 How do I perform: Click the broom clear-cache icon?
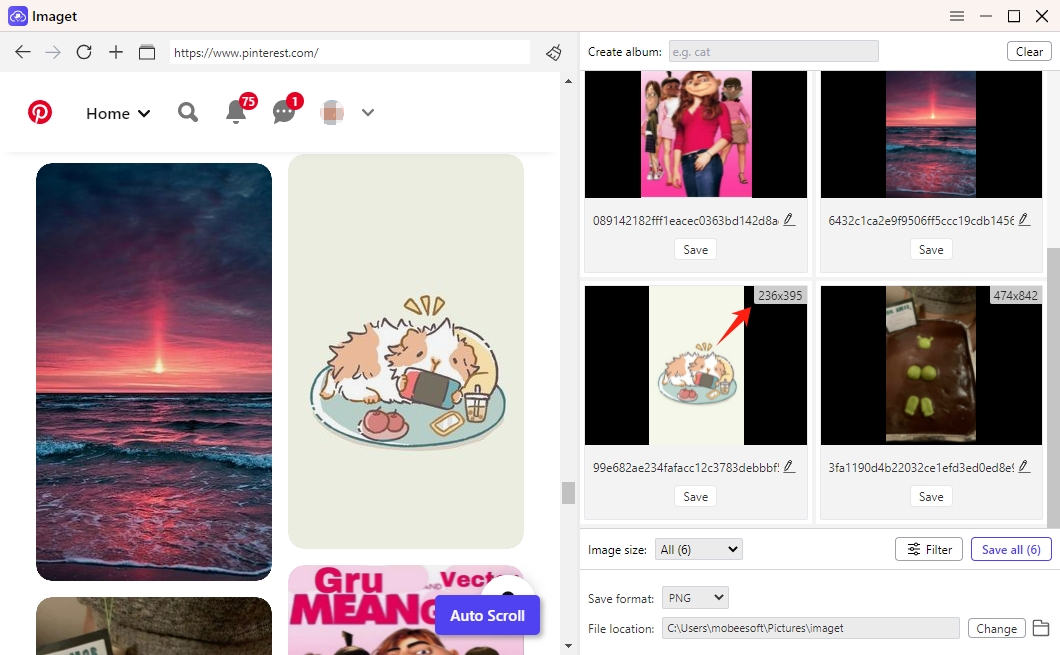554,52
